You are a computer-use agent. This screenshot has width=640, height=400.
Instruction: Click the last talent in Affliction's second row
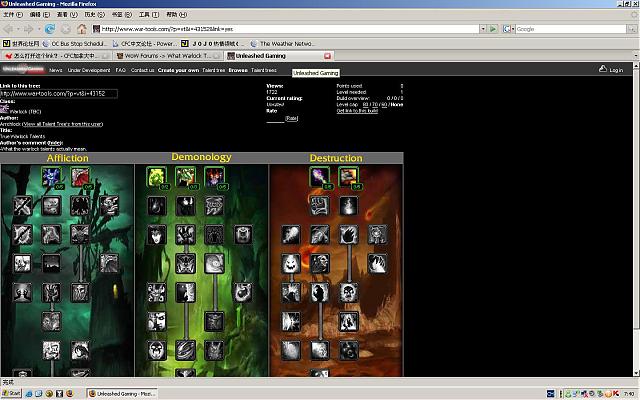[x=109, y=206]
